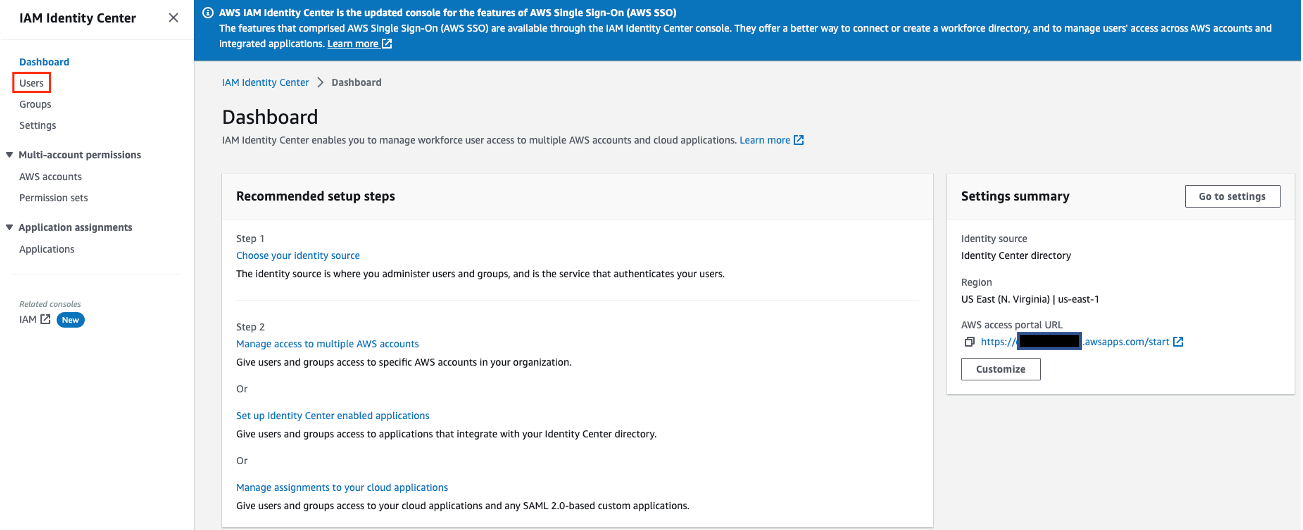Open Choose your identity source link

(298, 256)
